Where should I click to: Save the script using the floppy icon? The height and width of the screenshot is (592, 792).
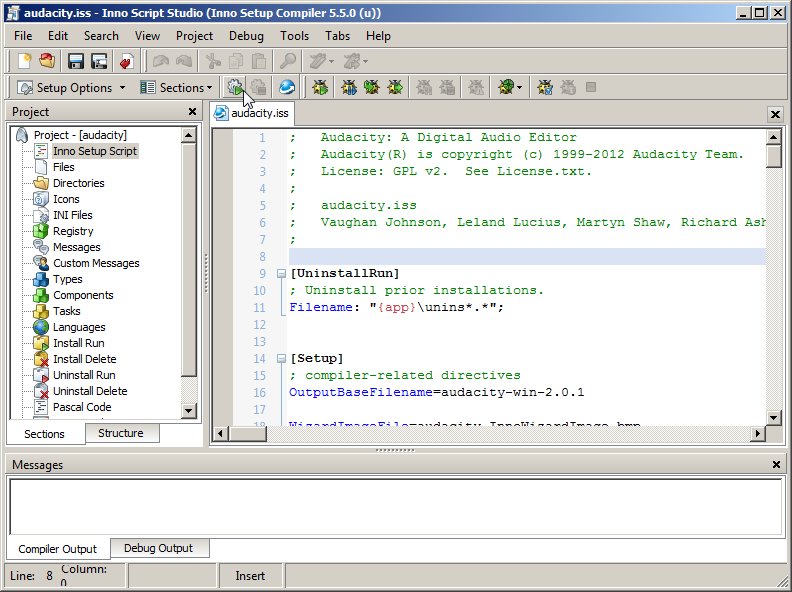point(76,62)
